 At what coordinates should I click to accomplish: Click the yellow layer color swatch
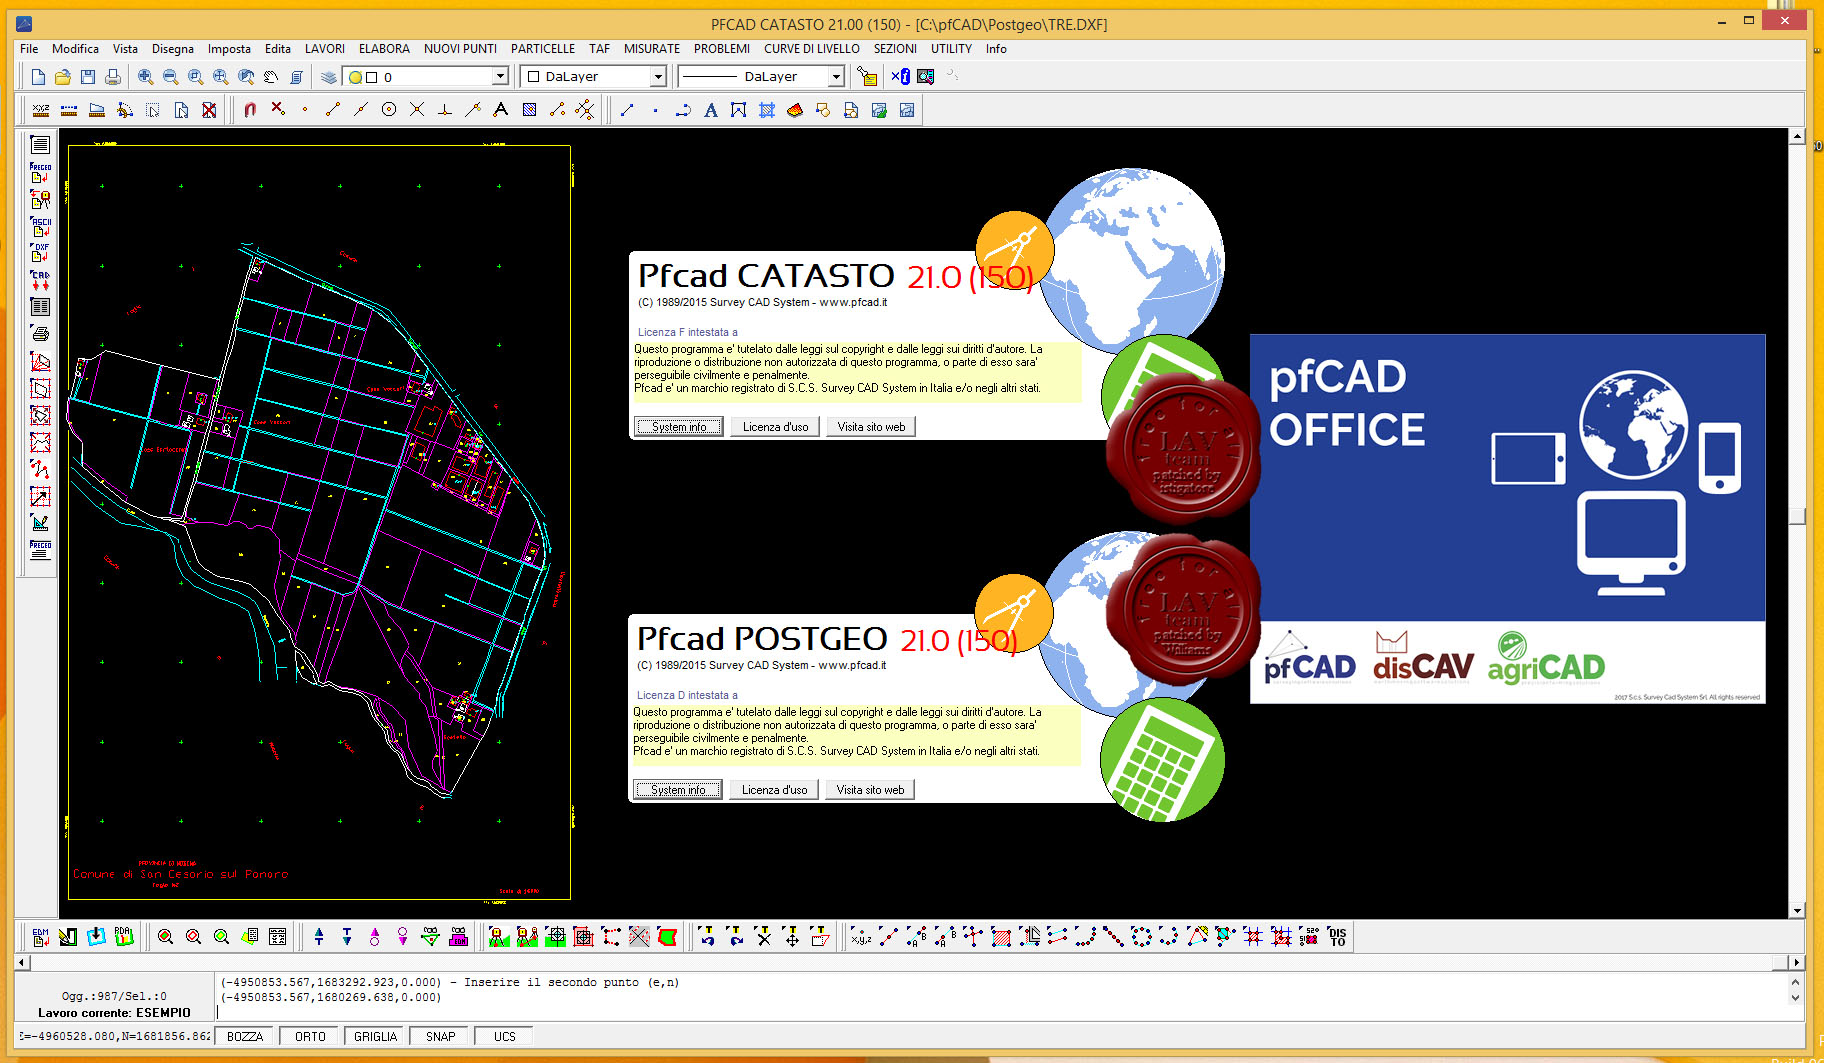click(355, 77)
